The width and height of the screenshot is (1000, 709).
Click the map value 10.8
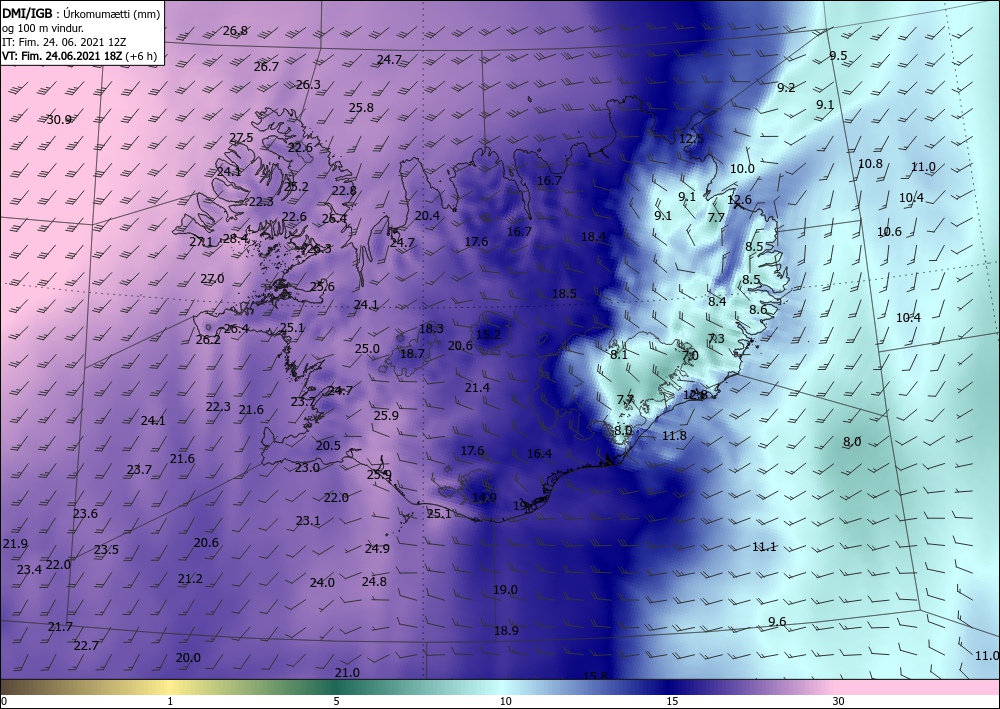tap(870, 163)
